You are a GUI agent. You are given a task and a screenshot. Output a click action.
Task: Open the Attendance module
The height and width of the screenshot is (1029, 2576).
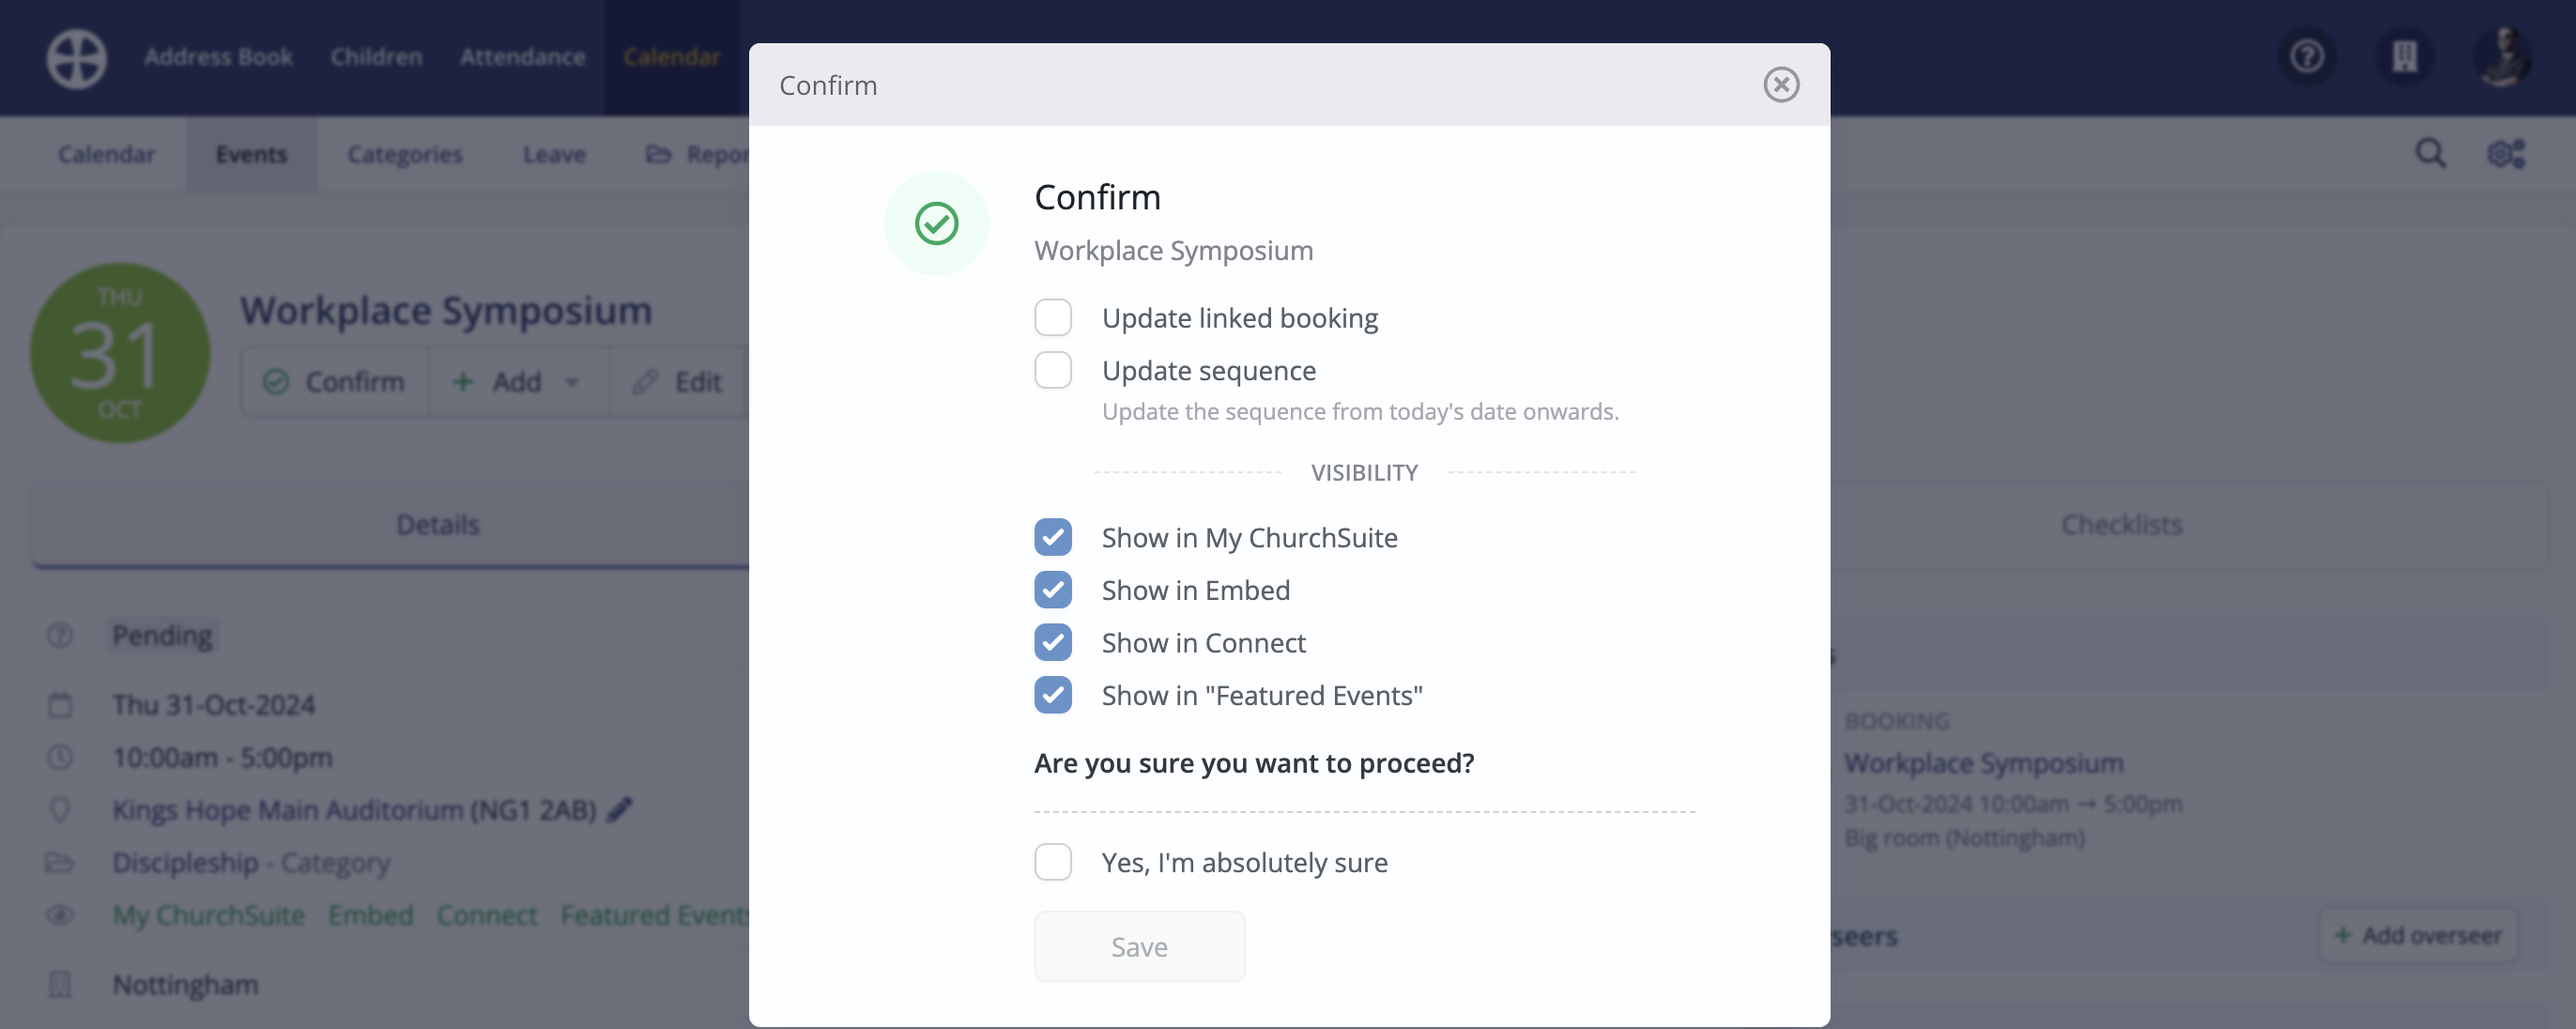pos(522,57)
